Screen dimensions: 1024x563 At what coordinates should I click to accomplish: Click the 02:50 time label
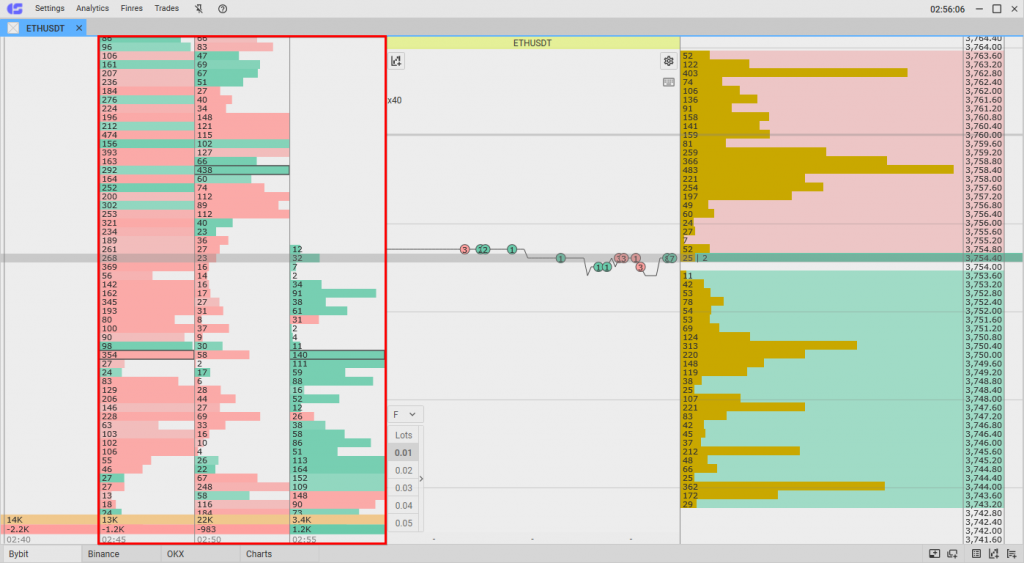[x=209, y=539]
